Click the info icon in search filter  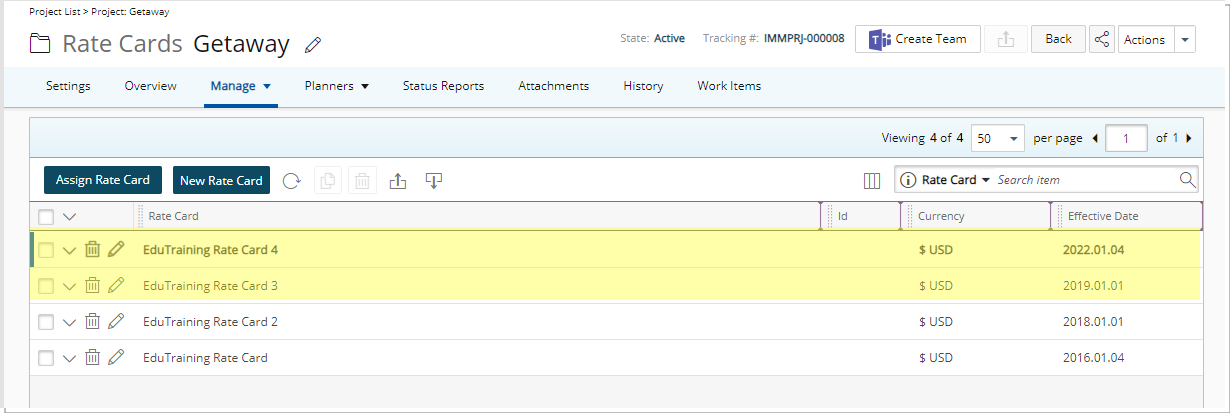(909, 180)
